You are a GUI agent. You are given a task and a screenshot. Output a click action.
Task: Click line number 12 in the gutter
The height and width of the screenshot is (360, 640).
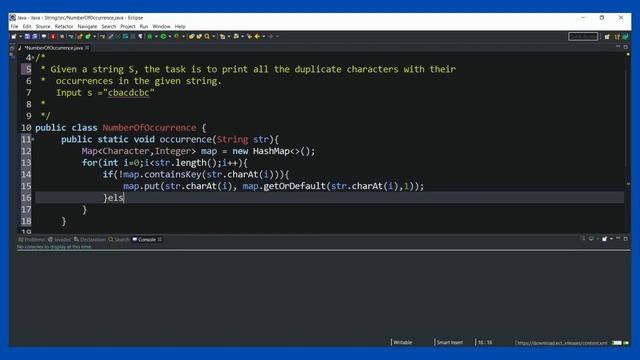tap(26, 151)
